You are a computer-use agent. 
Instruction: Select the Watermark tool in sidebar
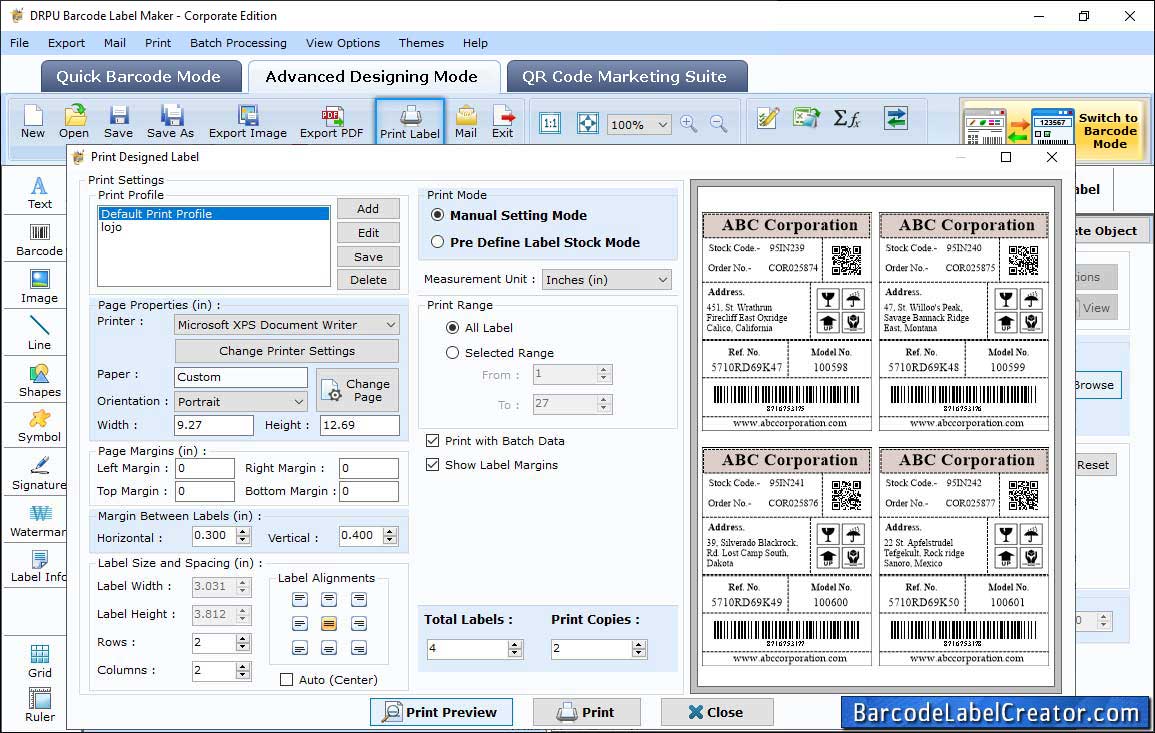pos(39,522)
